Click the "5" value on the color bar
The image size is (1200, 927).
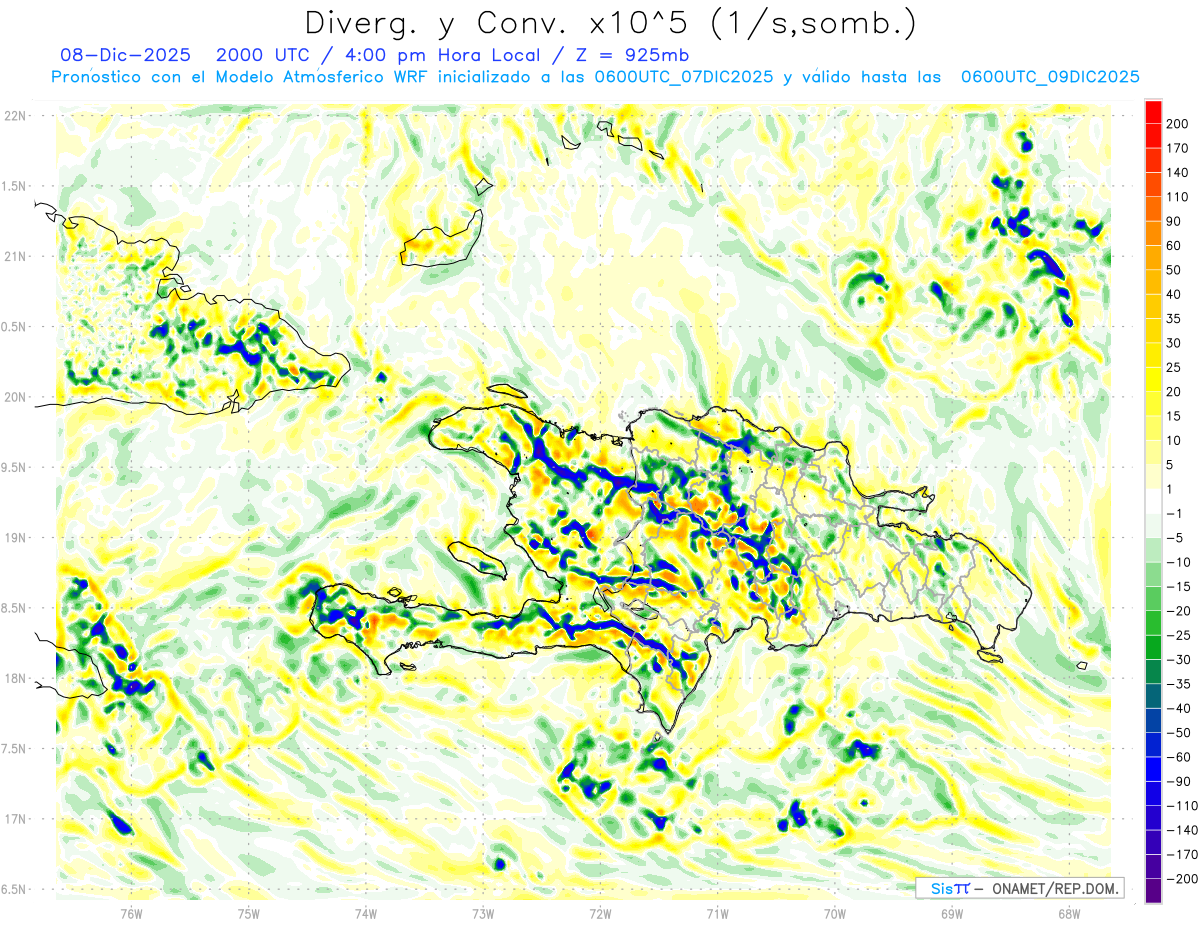1170,465
